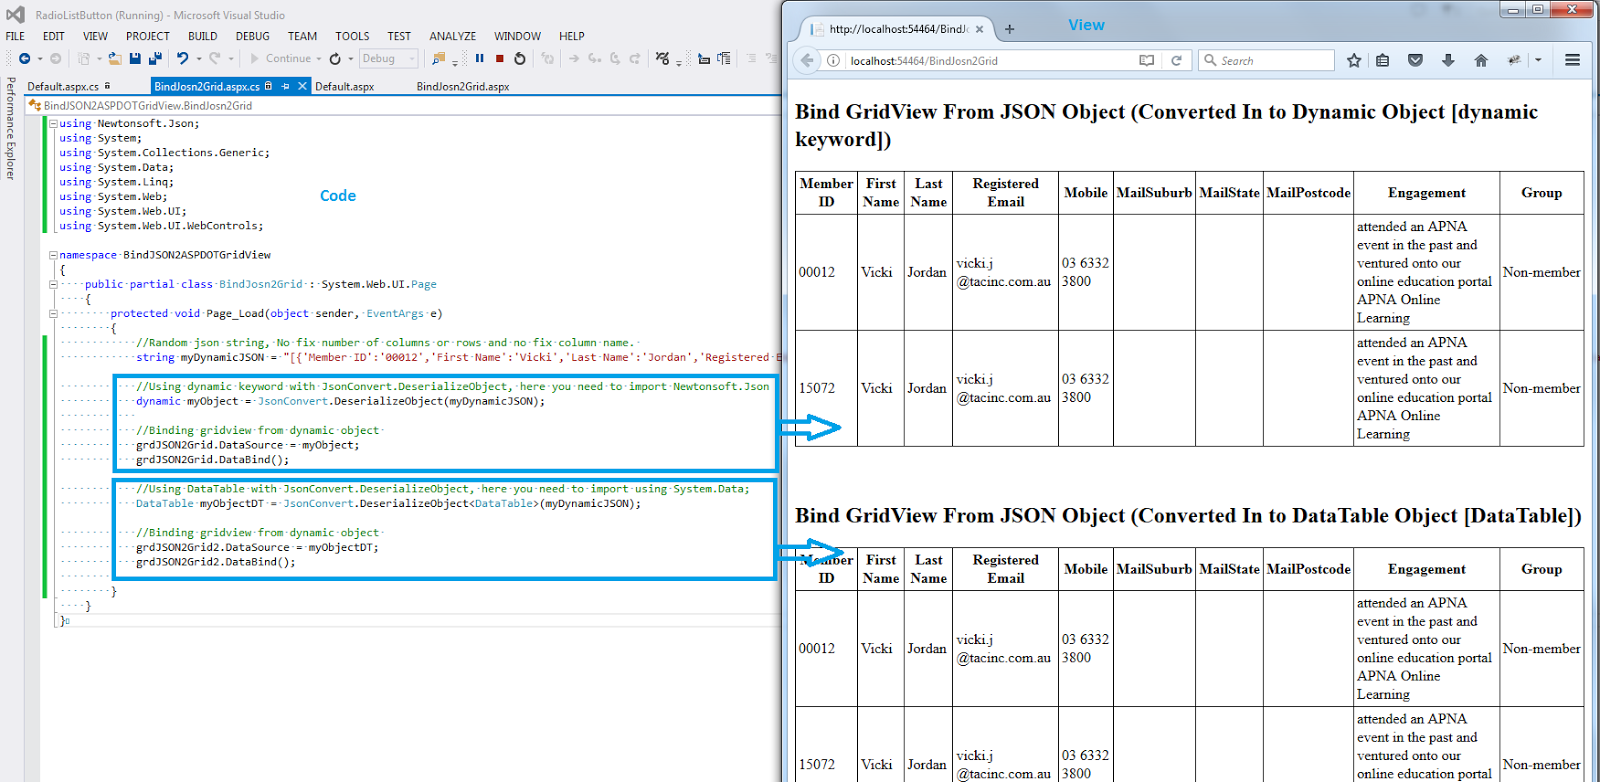Click the Browser Refresh icon beside Continue
The image size is (1600, 782).
[x=335, y=59]
